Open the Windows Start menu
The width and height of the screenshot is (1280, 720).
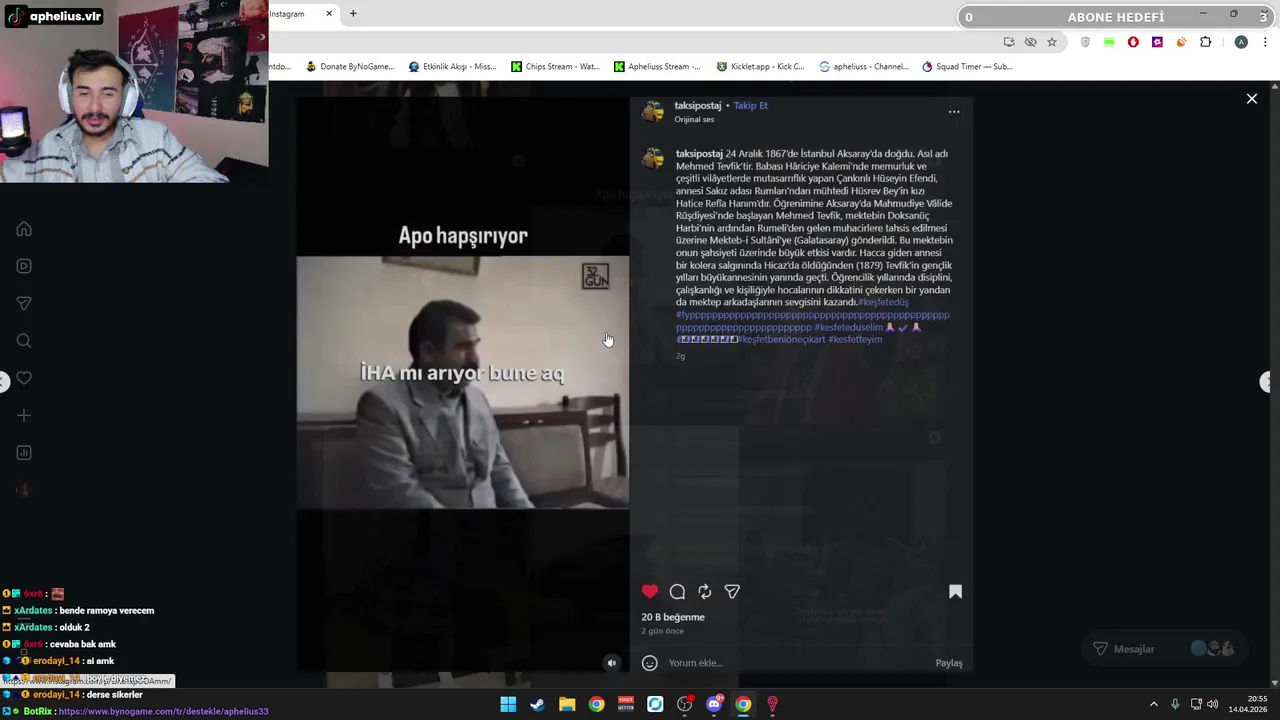[x=508, y=704]
